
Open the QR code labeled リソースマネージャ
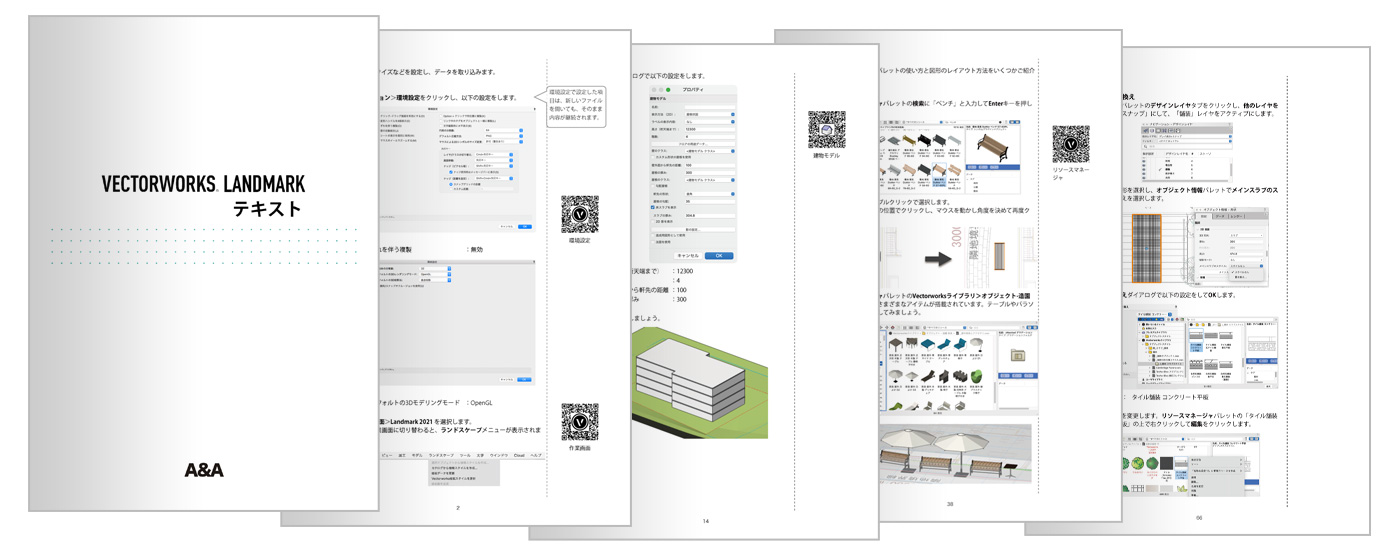point(1071,145)
